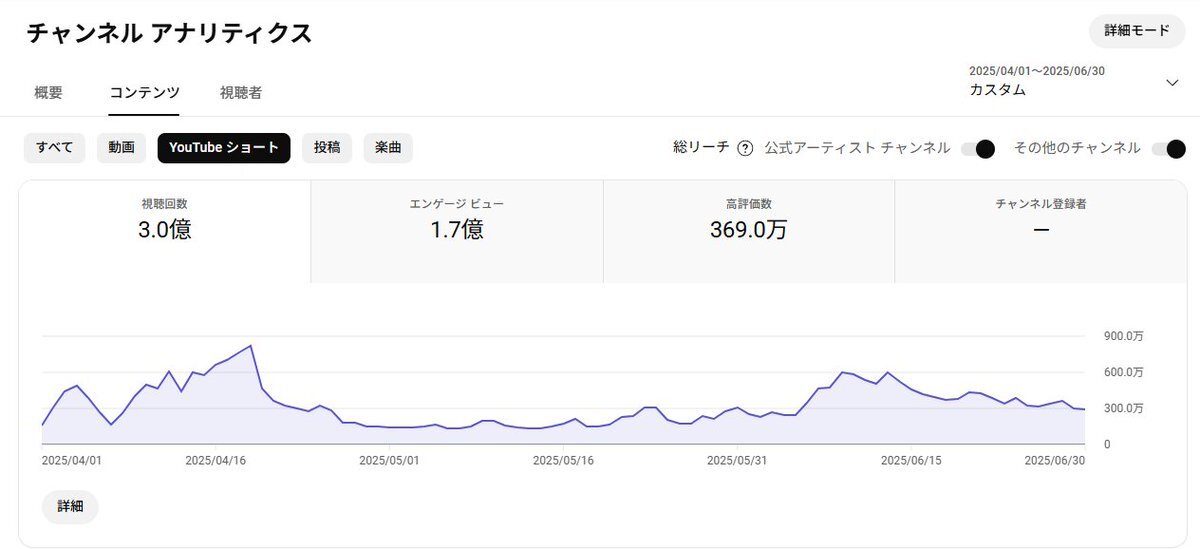This screenshot has width=1200, height=549.
Task: Select the エンゲージ ビュー 1.7億 metric card
Action: (457, 232)
